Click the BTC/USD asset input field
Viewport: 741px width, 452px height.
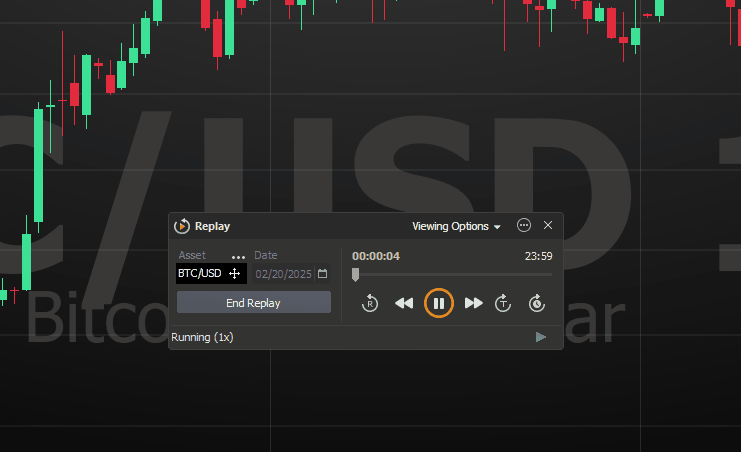tap(200, 274)
